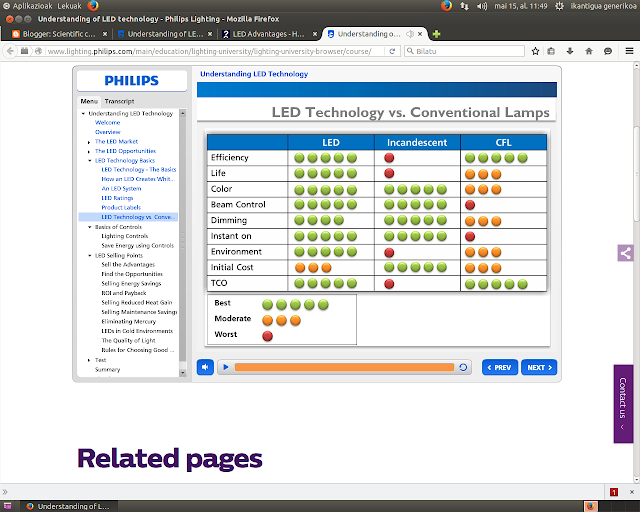The width and height of the screenshot is (640, 512).
Task: Select Lighting Controls in course menu
Action: point(124,236)
